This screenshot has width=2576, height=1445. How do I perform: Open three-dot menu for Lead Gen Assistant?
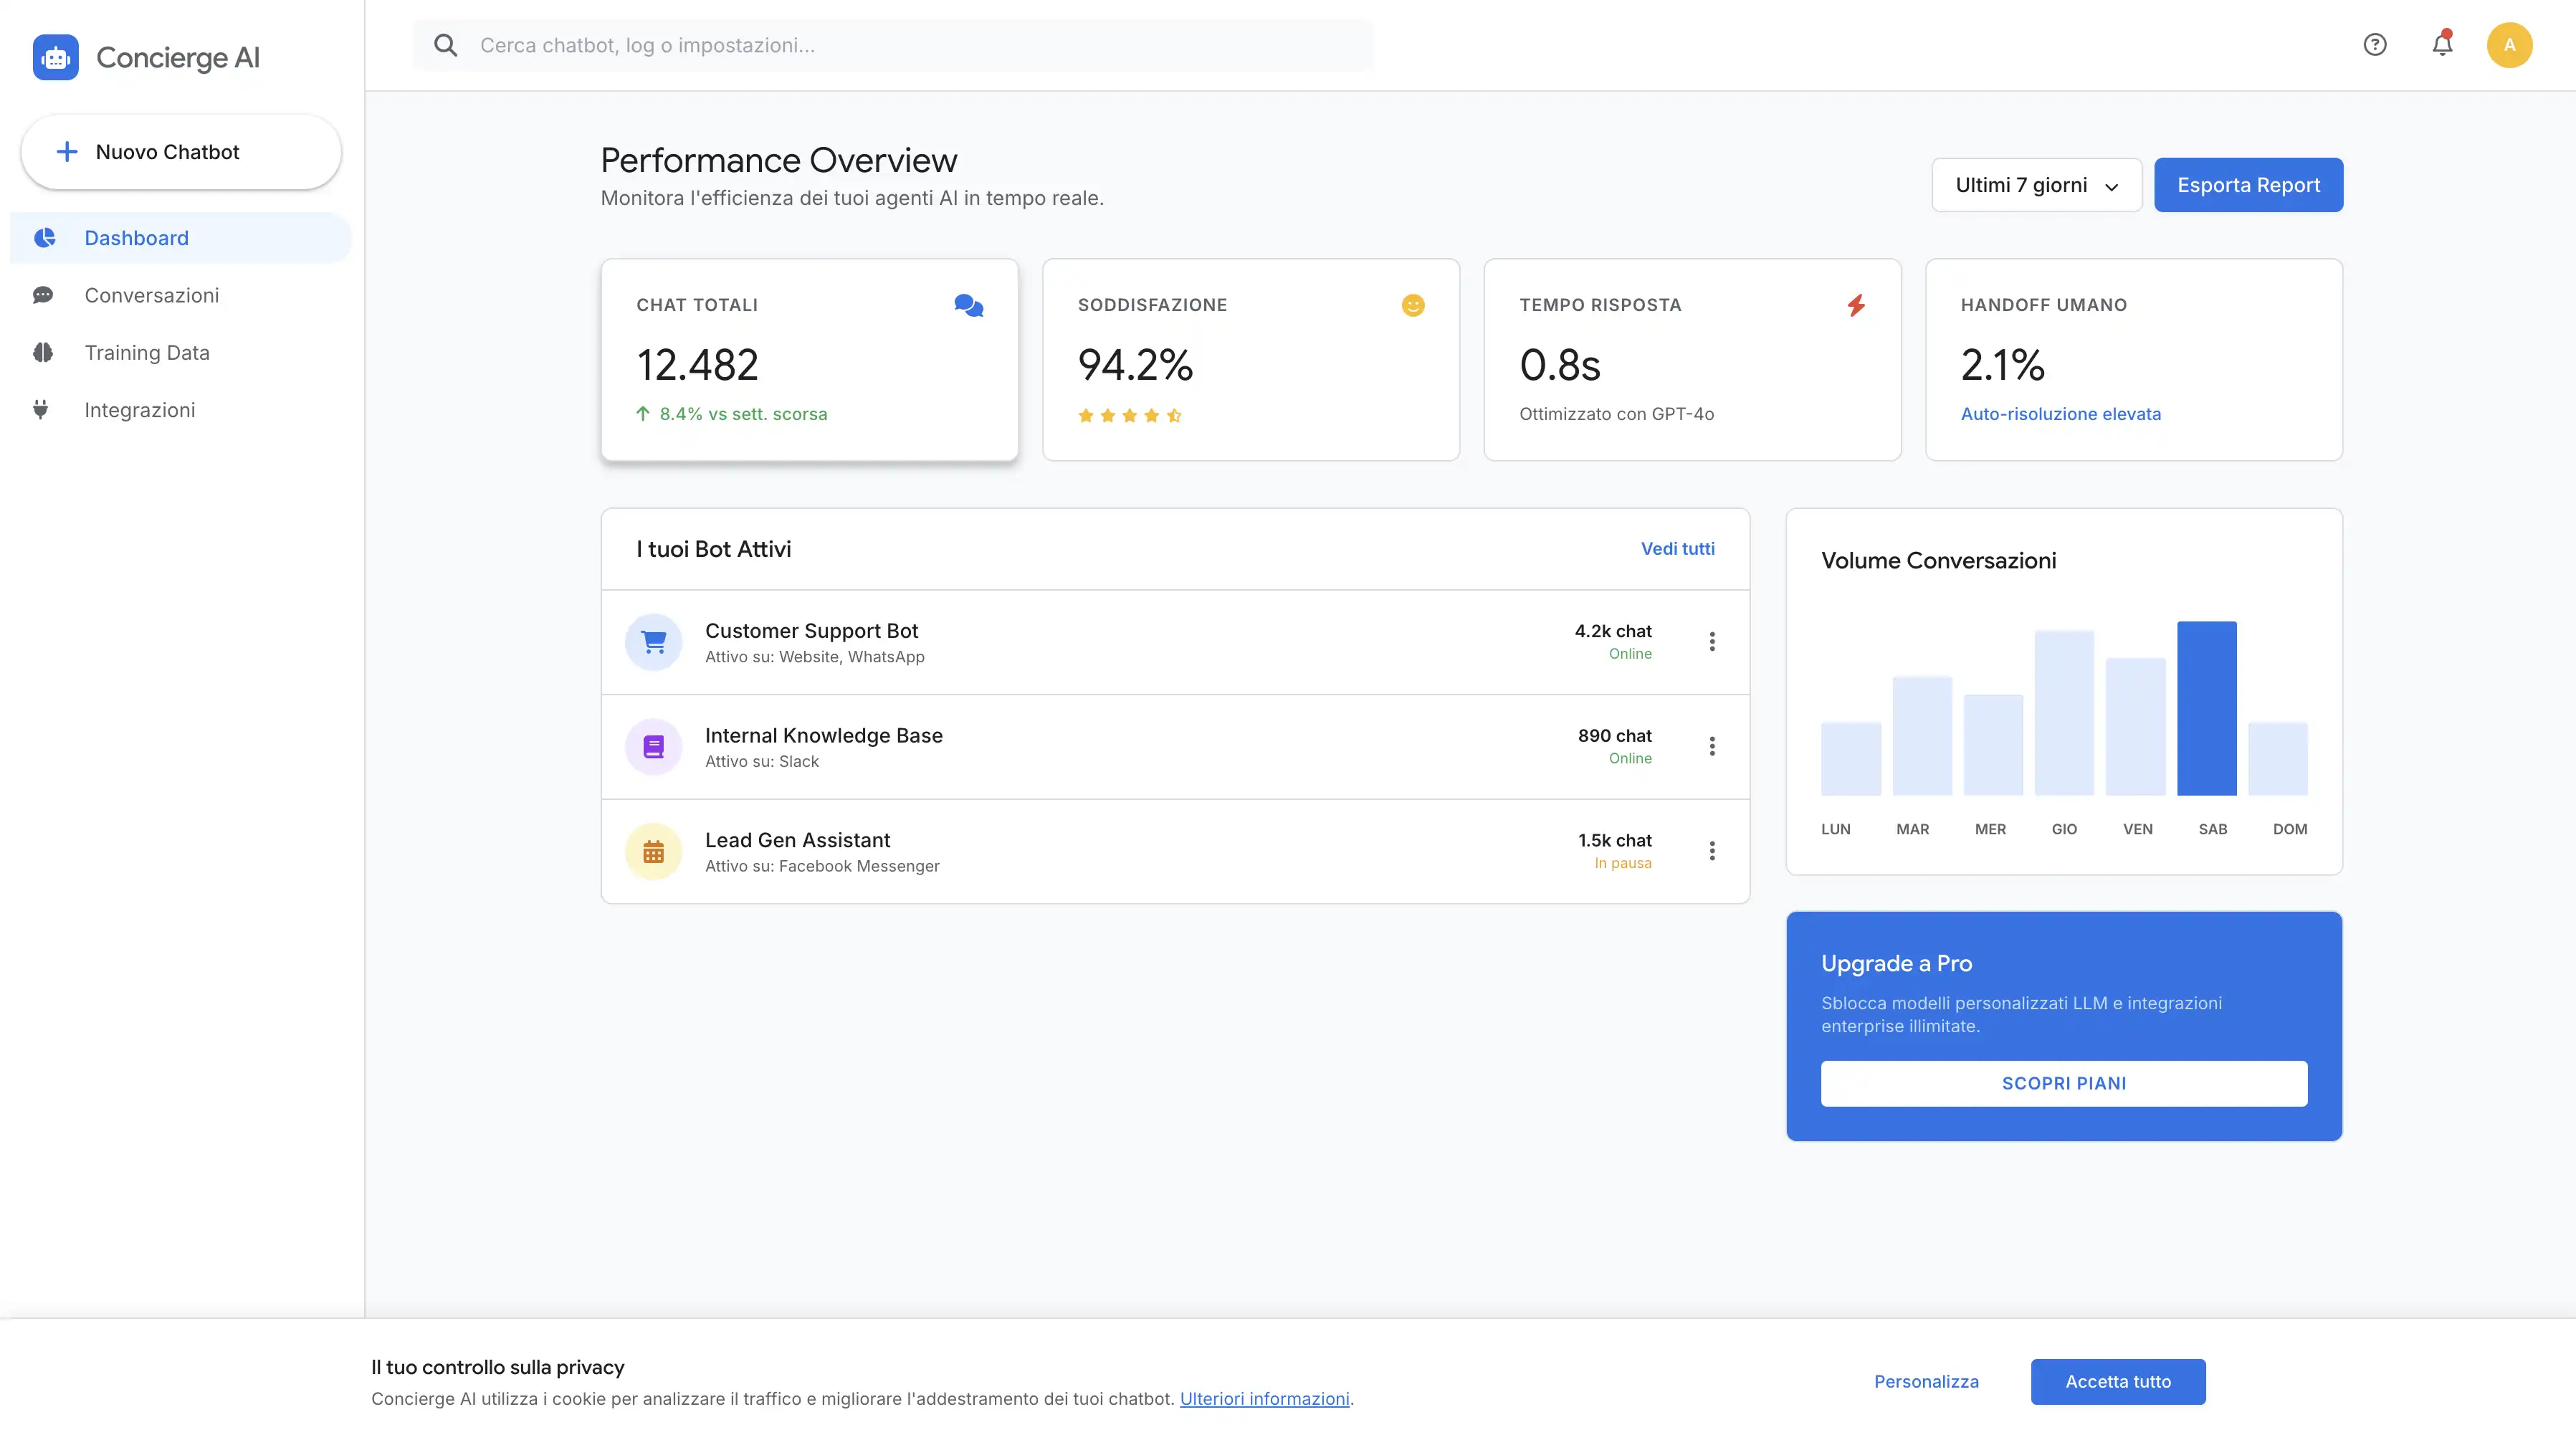coord(1712,852)
